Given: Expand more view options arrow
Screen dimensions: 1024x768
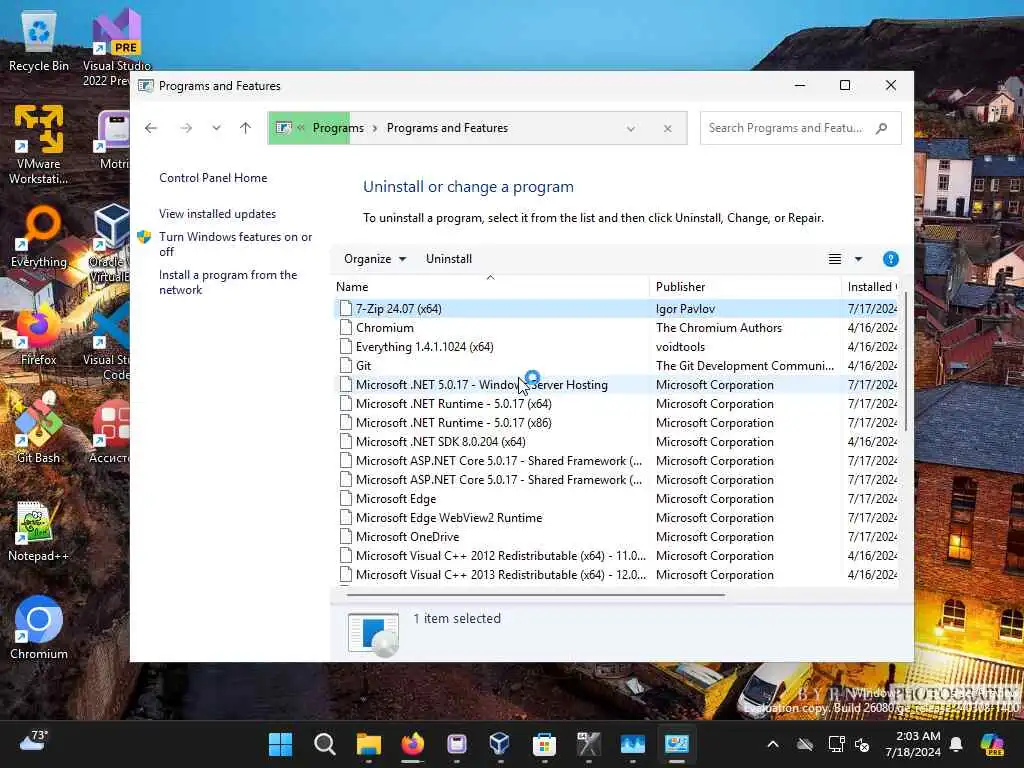Looking at the screenshot, I should tap(859, 259).
